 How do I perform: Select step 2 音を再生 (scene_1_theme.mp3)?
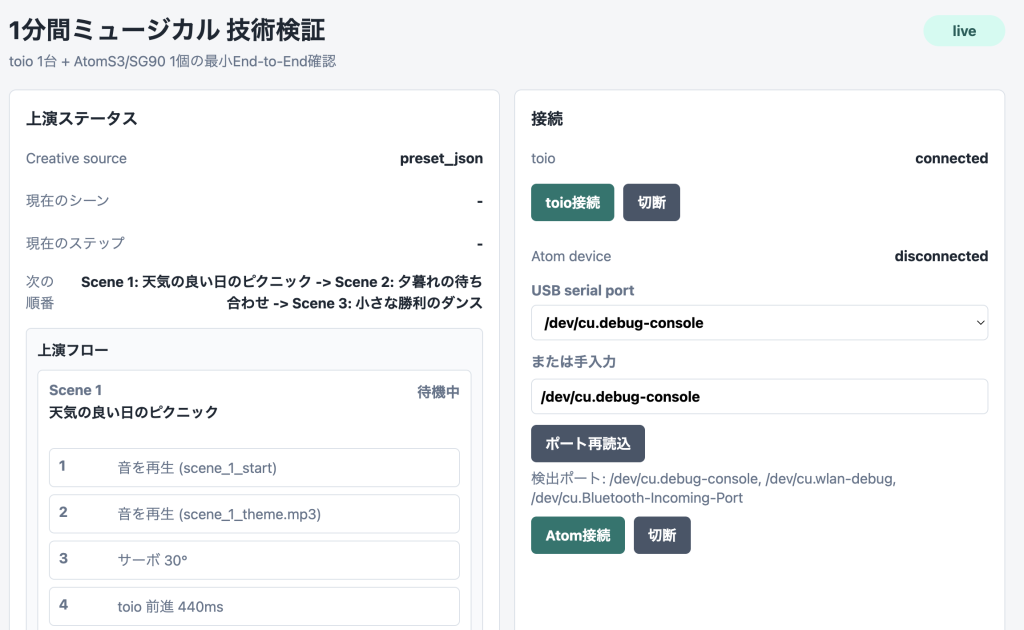pos(254,514)
